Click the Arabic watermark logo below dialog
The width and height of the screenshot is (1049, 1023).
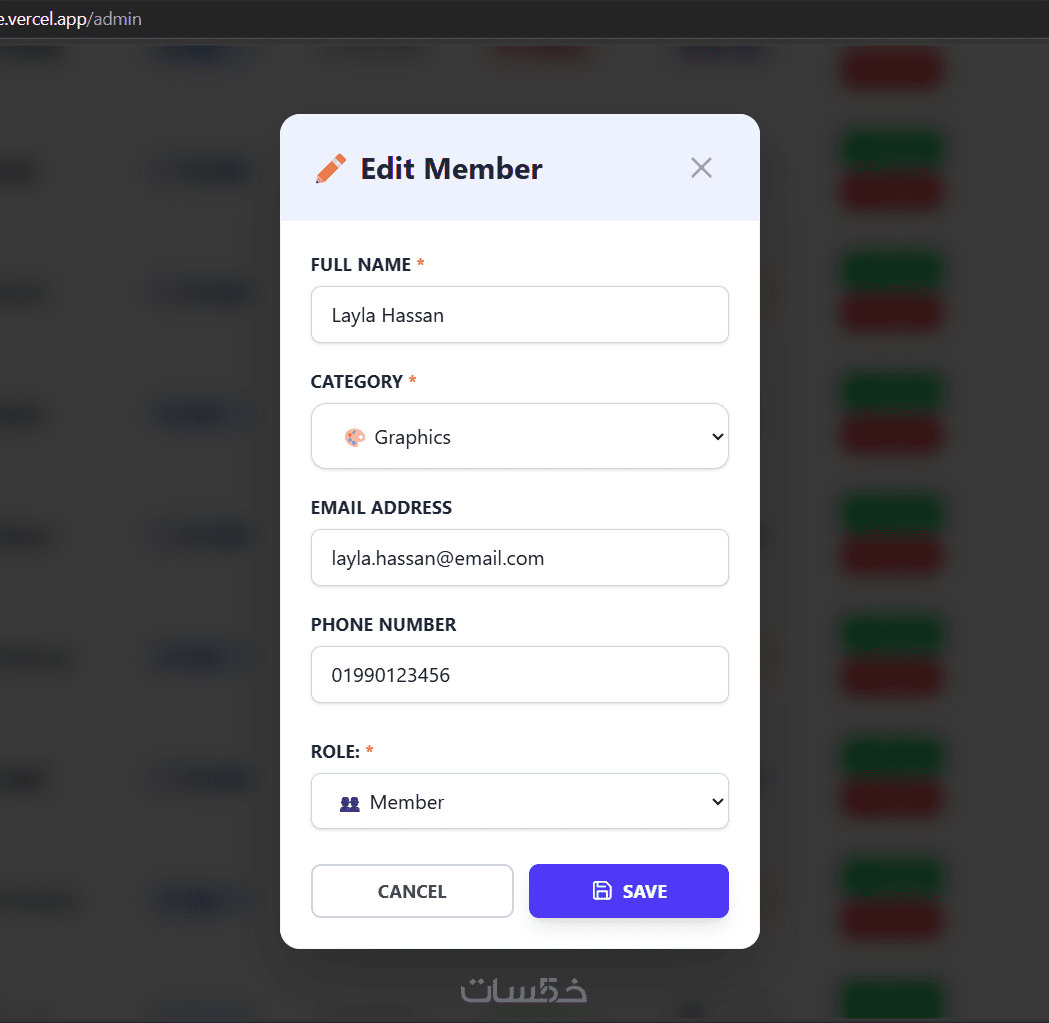[523, 990]
